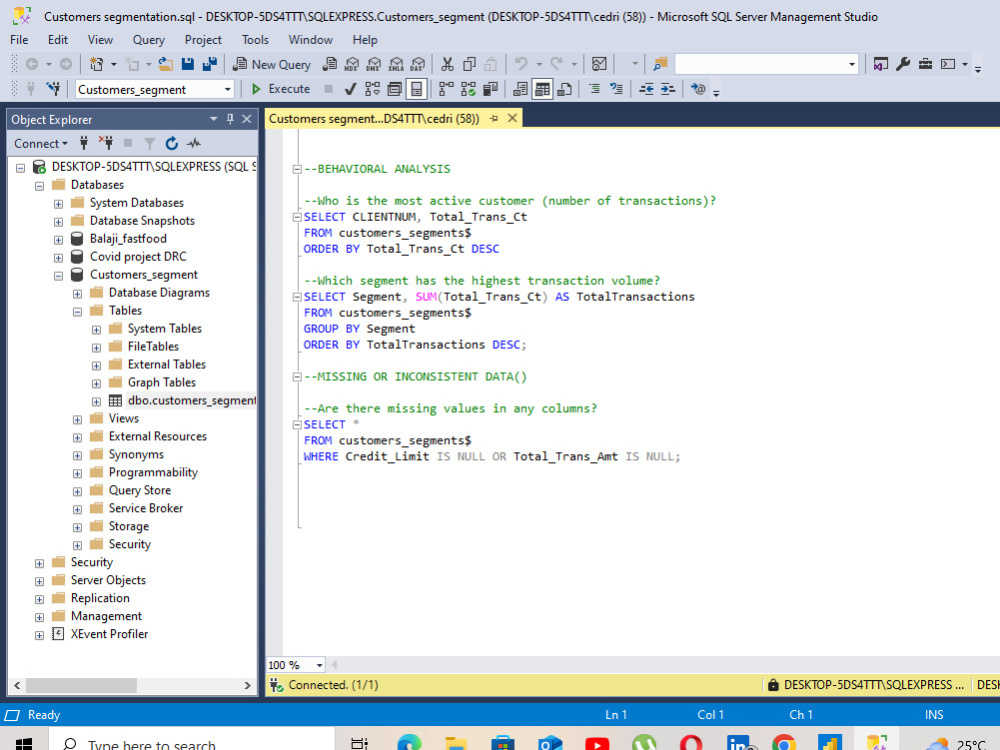Click the Change Connection icon

[54, 89]
